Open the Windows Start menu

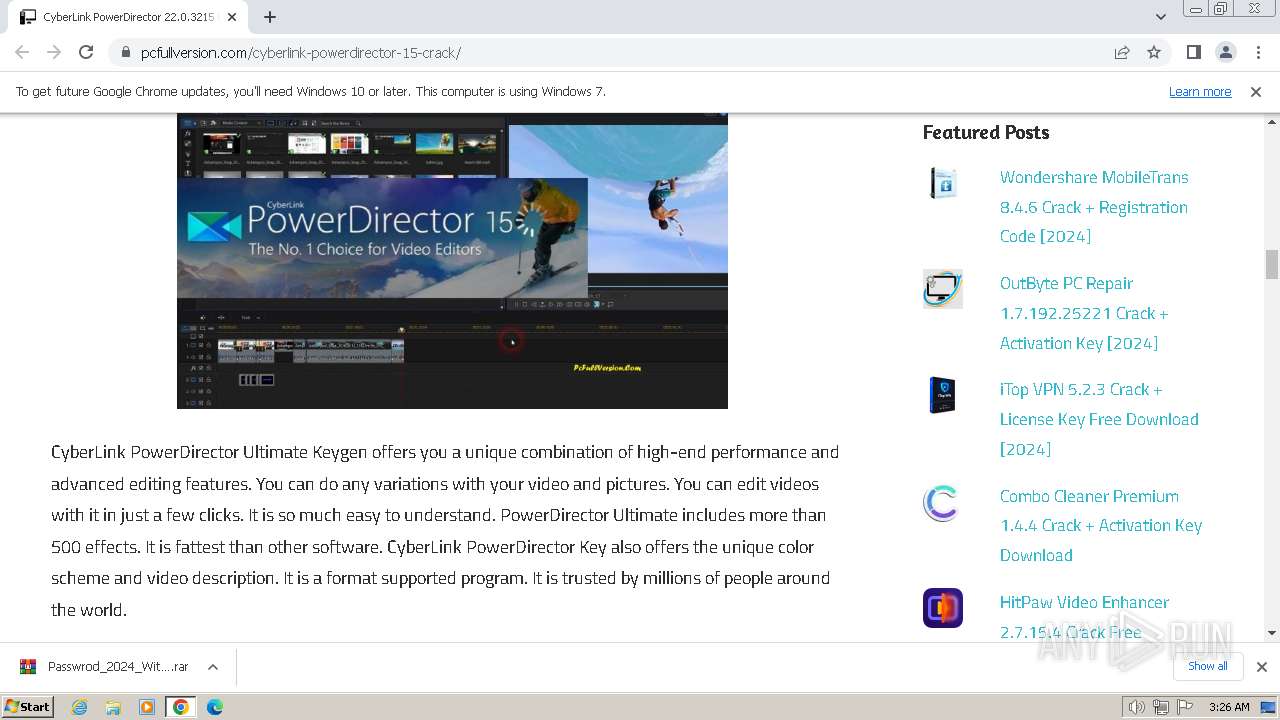[x=28, y=707]
